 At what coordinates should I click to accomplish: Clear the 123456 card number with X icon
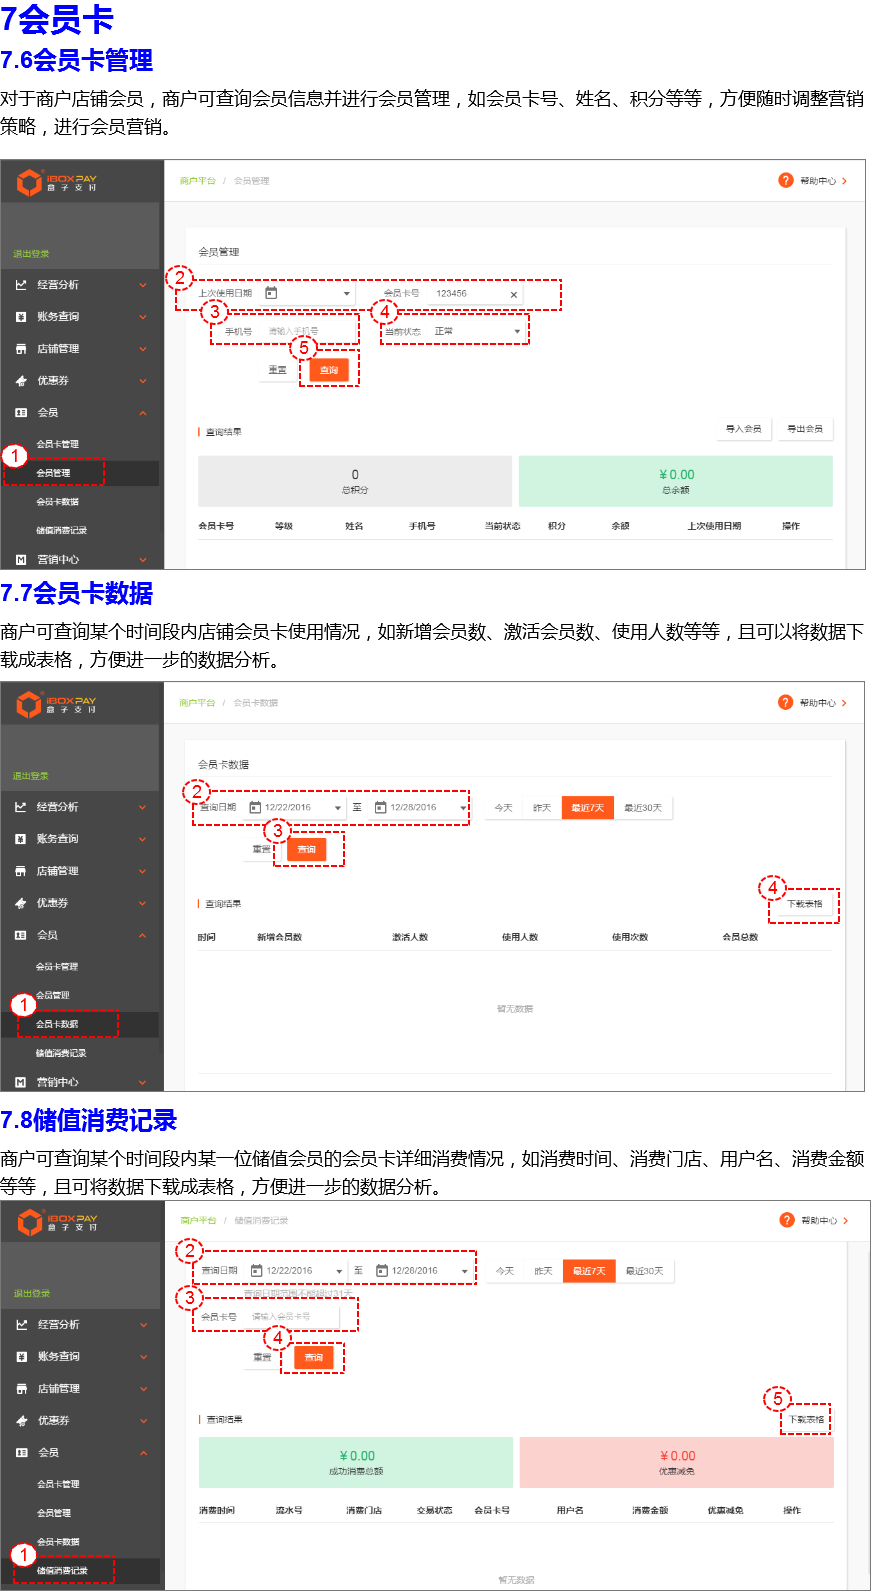tap(514, 295)
